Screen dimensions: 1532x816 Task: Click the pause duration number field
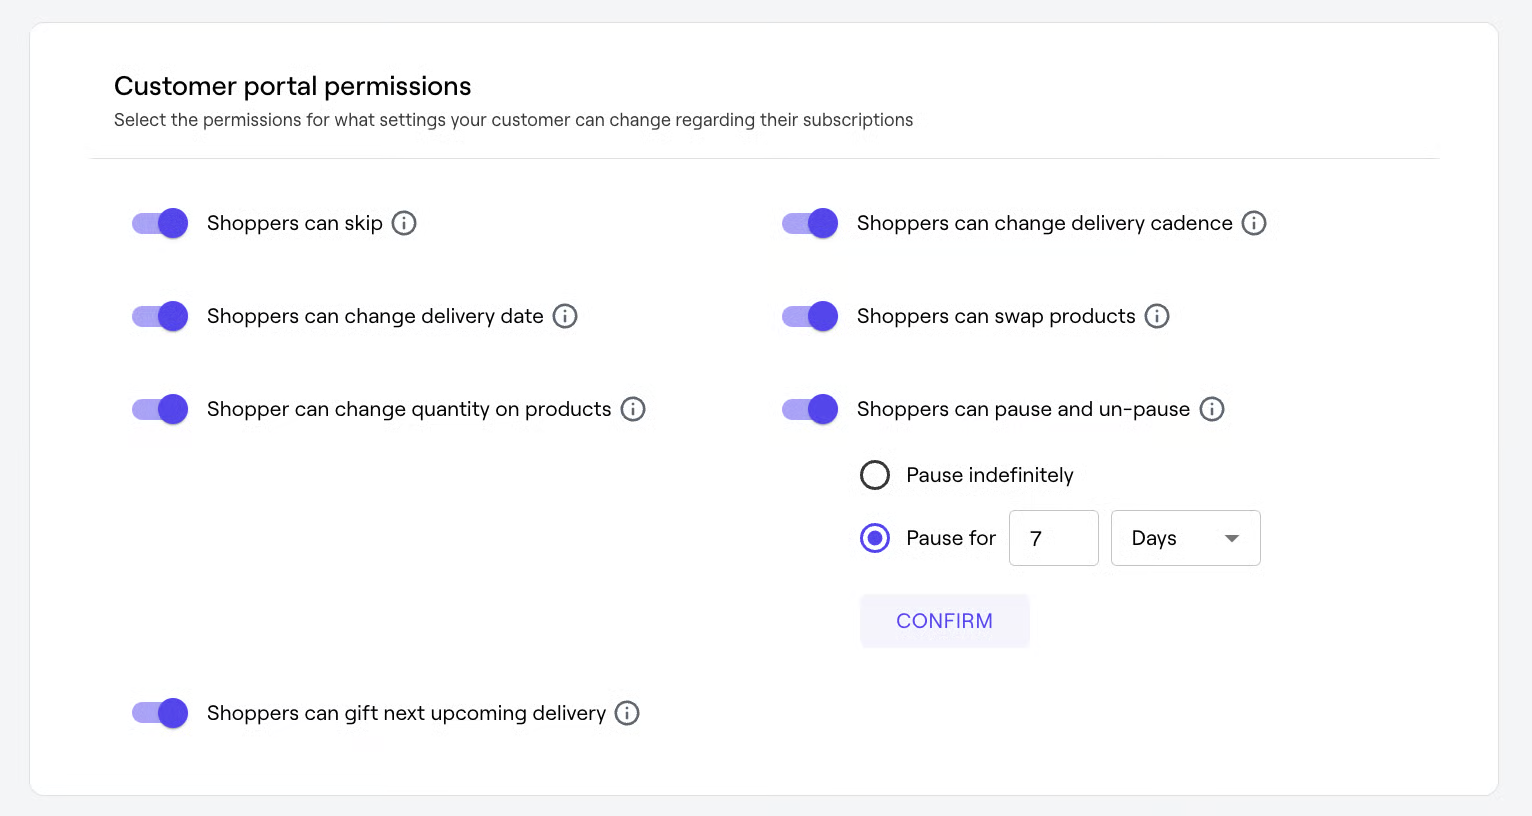[1053, 538]
